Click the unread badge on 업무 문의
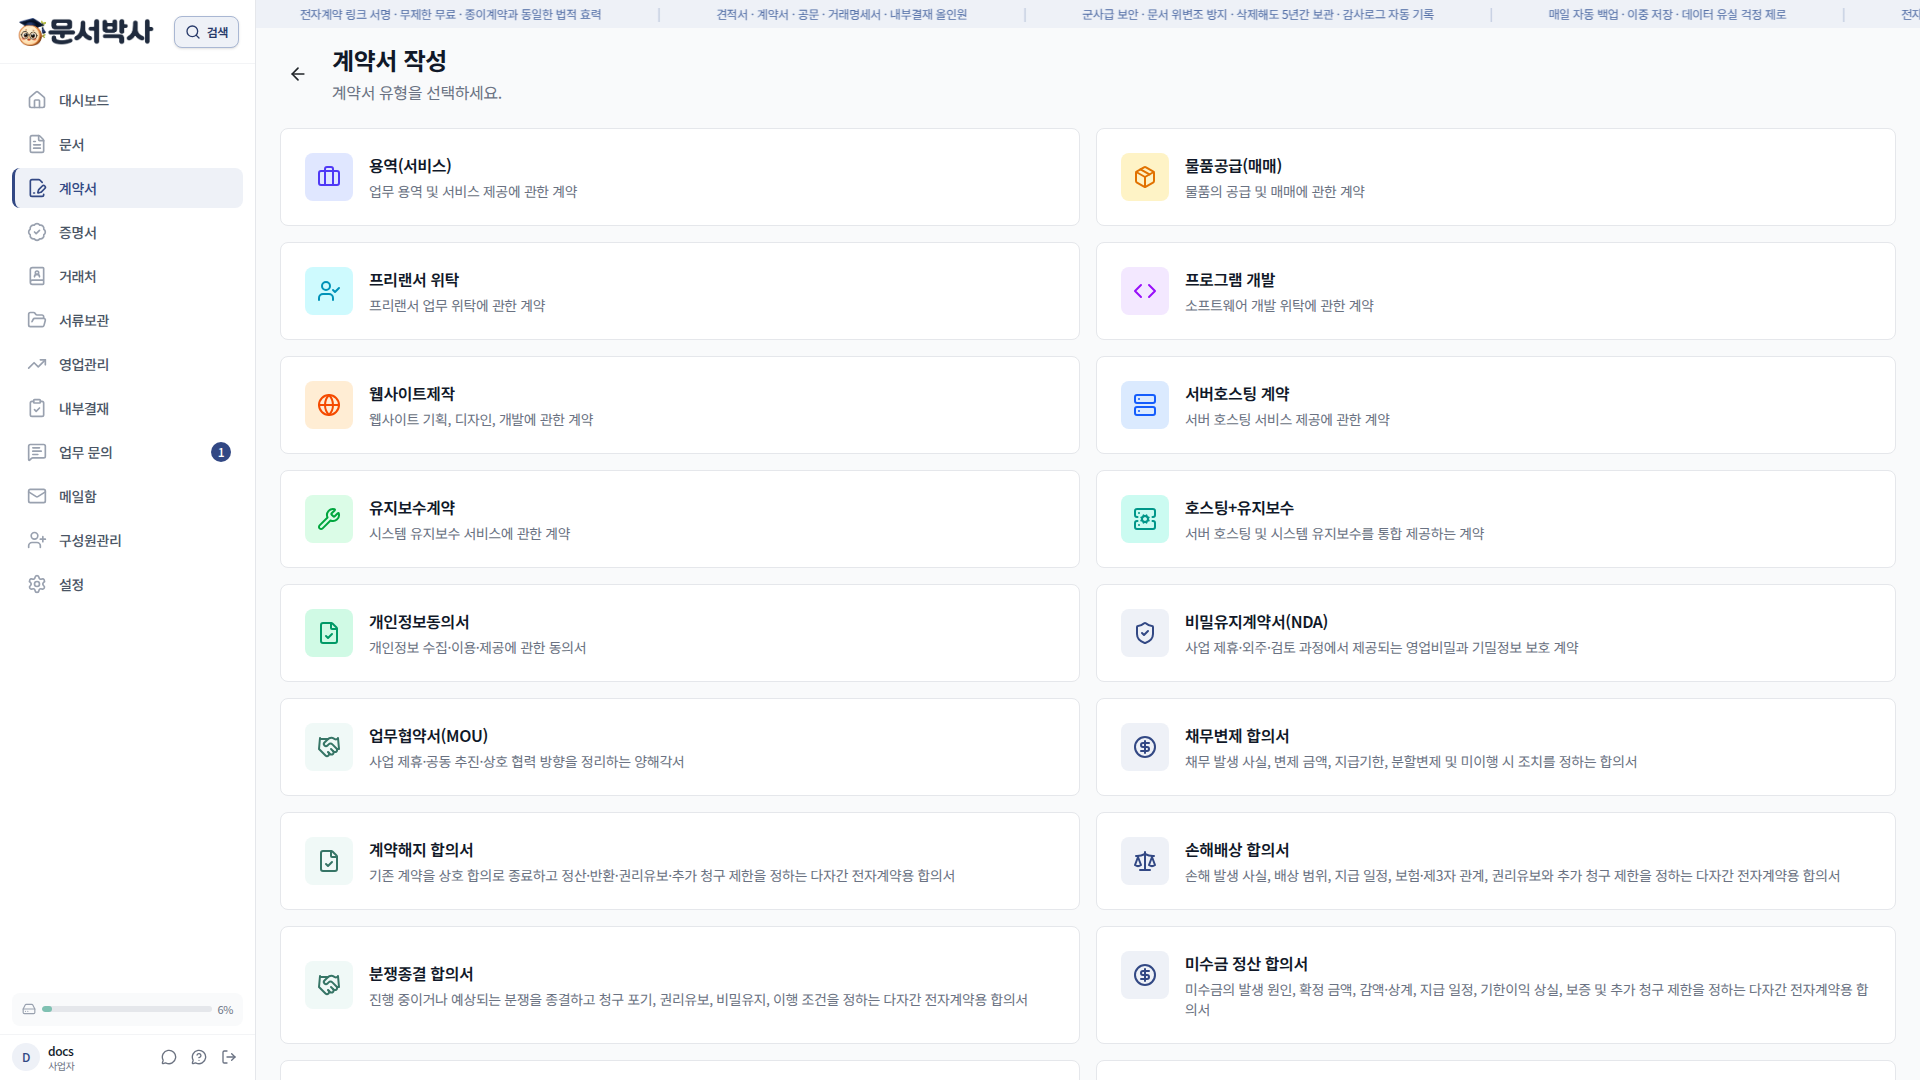The image size is (1920, 1080). 221,452
